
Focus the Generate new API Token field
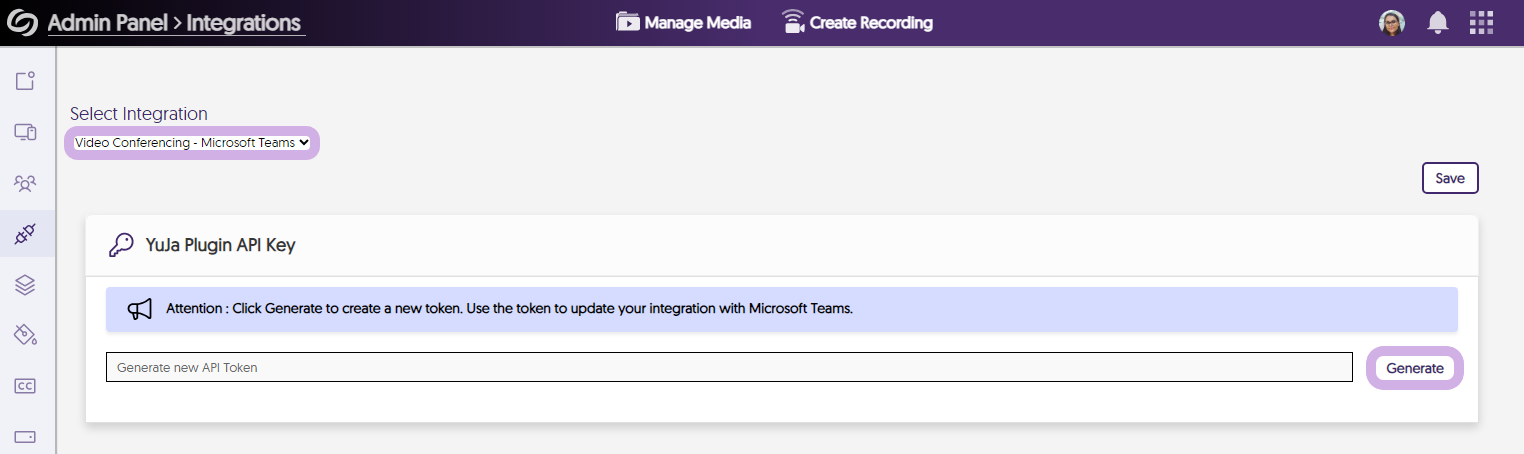pos(729,368)
